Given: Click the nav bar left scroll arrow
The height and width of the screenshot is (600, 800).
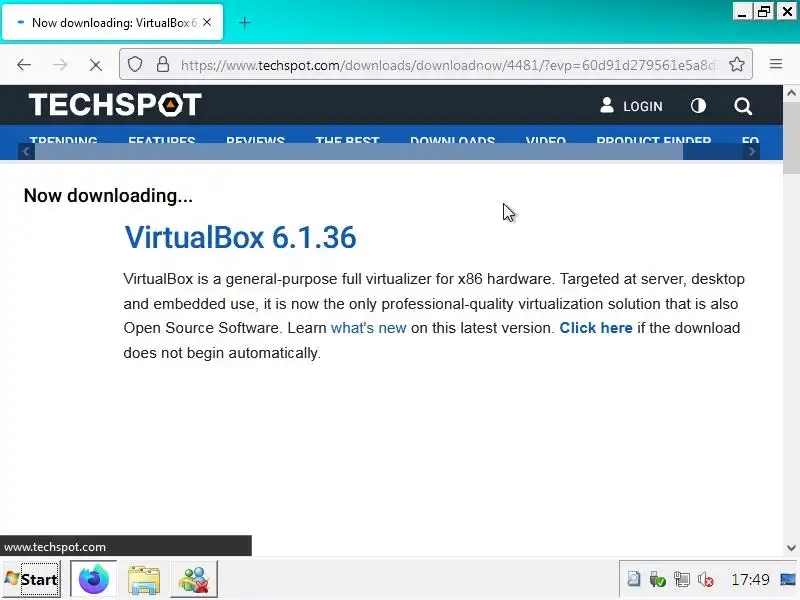Looking at the screenshot, I should [x=27, y=152].
